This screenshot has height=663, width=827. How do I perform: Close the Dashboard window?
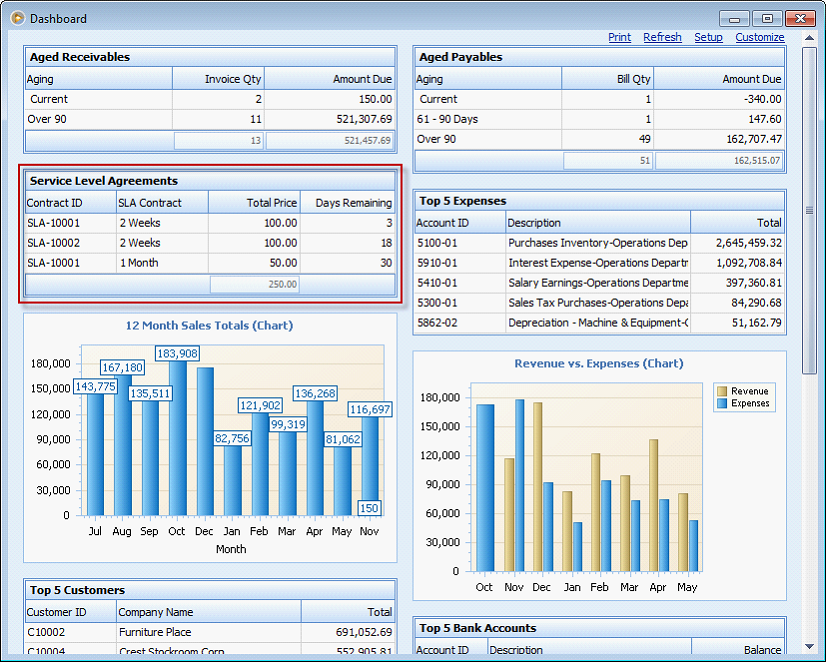click(800, 18)
